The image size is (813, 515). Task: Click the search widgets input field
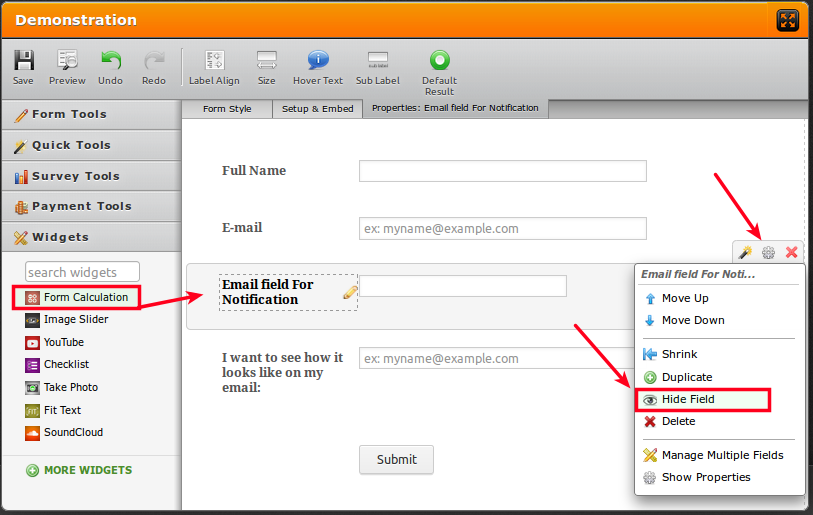coord(82,272)
